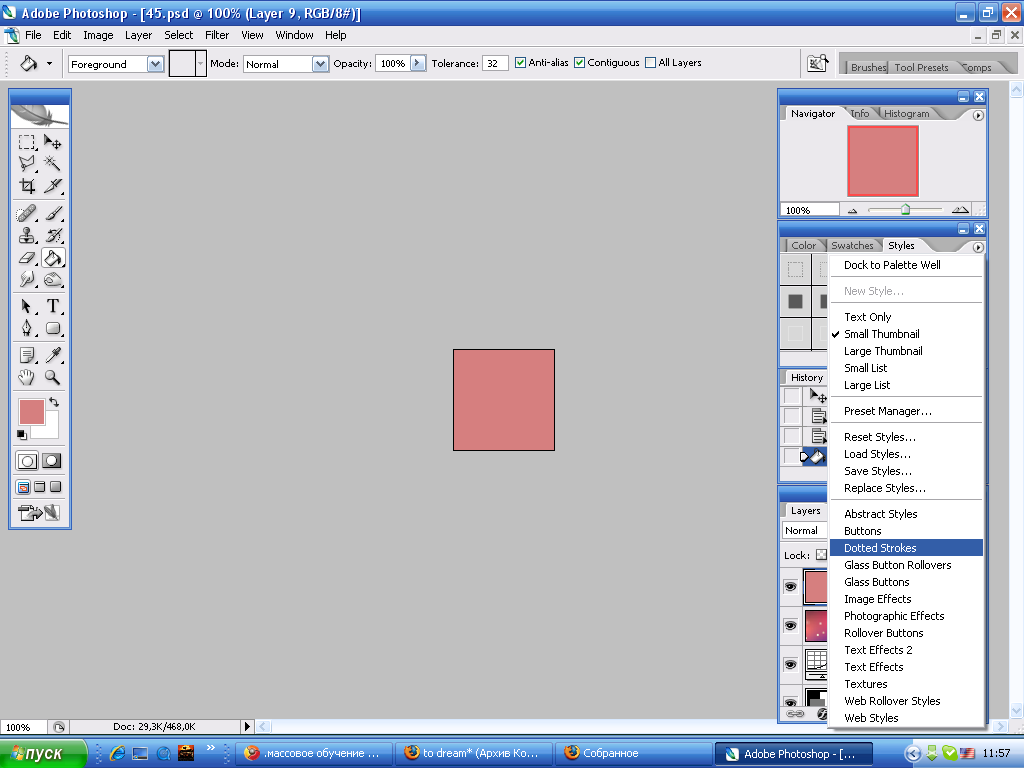Image resolution: width=1024 pixels, height=768 pixels.
Task: Select the Eraser tool
Action: 26,258
